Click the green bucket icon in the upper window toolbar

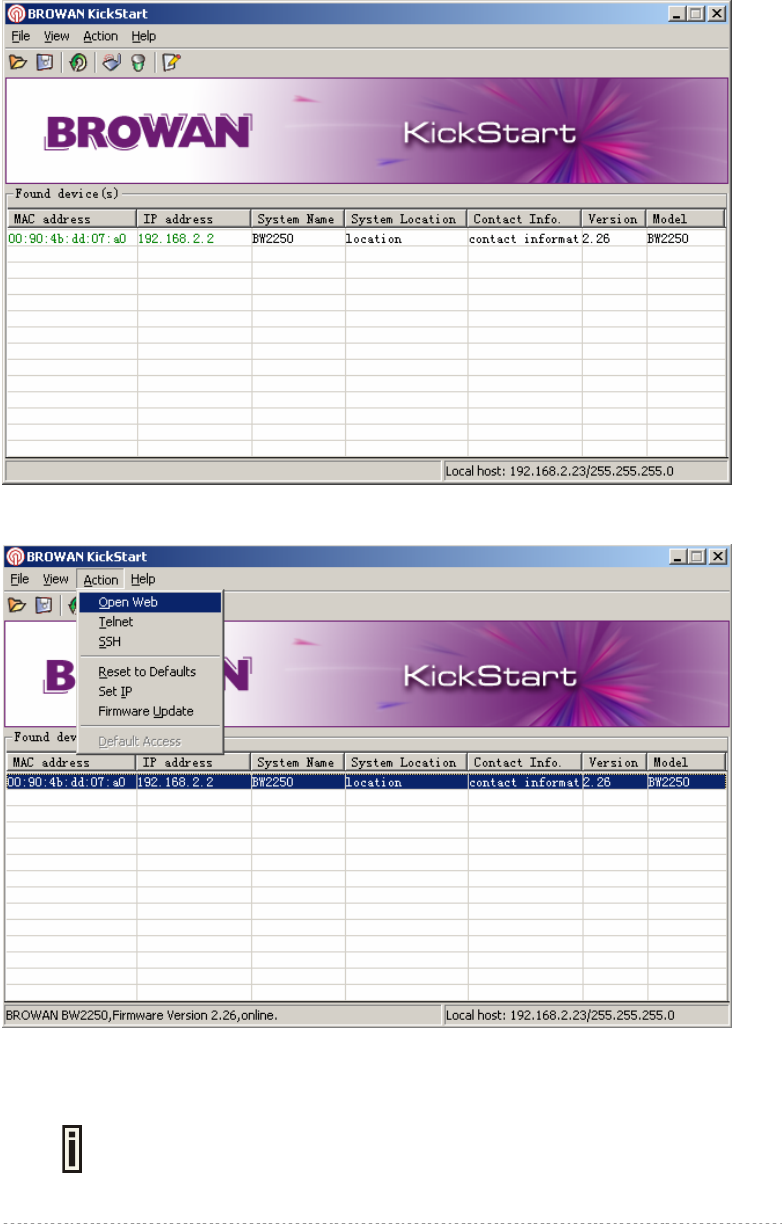[x=138, y=62]
